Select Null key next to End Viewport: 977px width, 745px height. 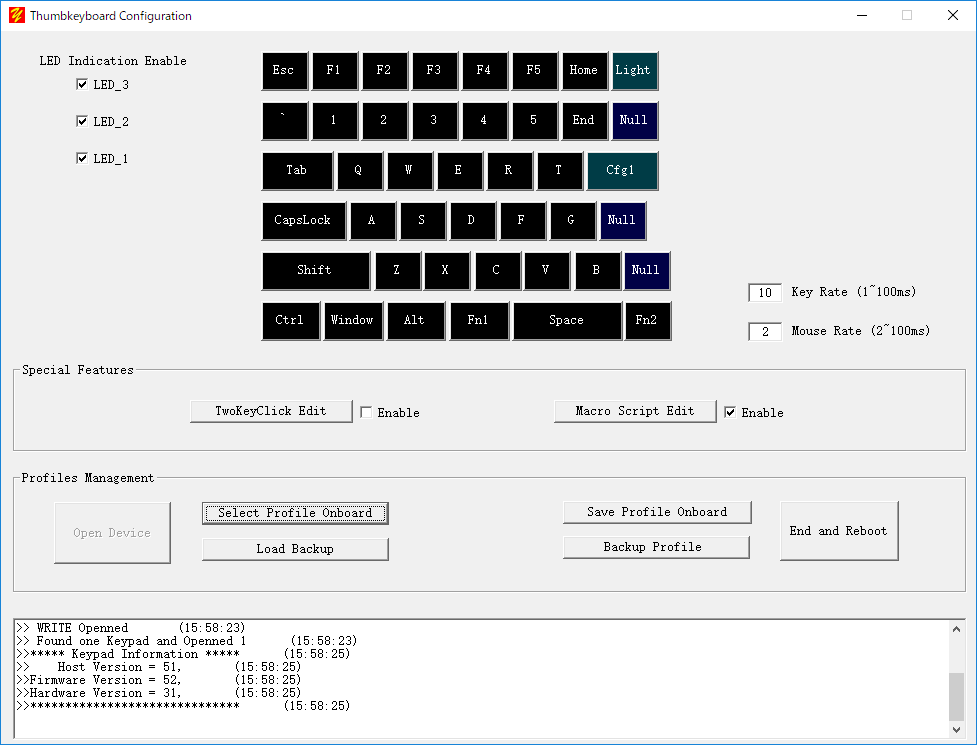(634, 121)
